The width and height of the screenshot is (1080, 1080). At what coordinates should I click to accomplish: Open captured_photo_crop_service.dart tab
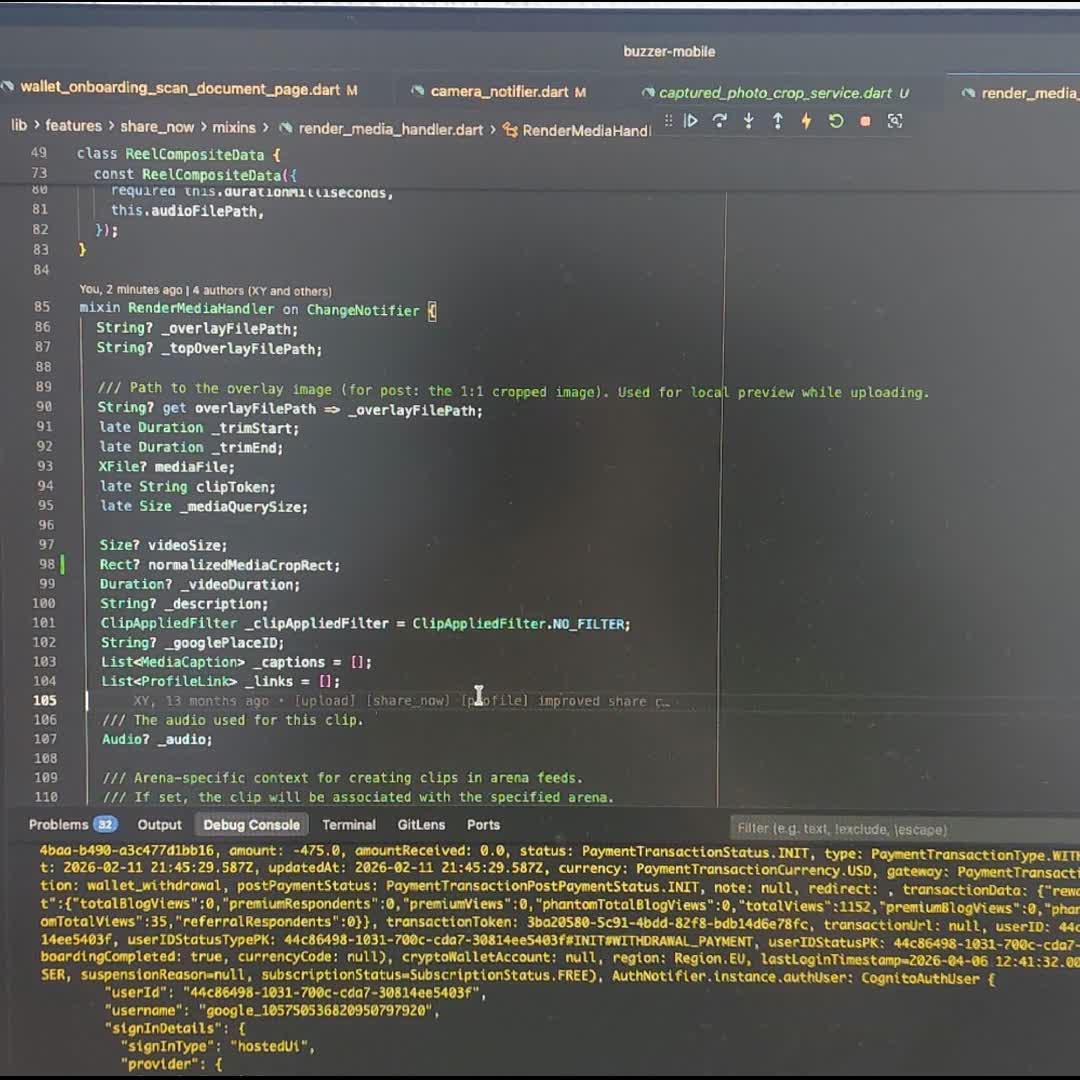(775, 92)
